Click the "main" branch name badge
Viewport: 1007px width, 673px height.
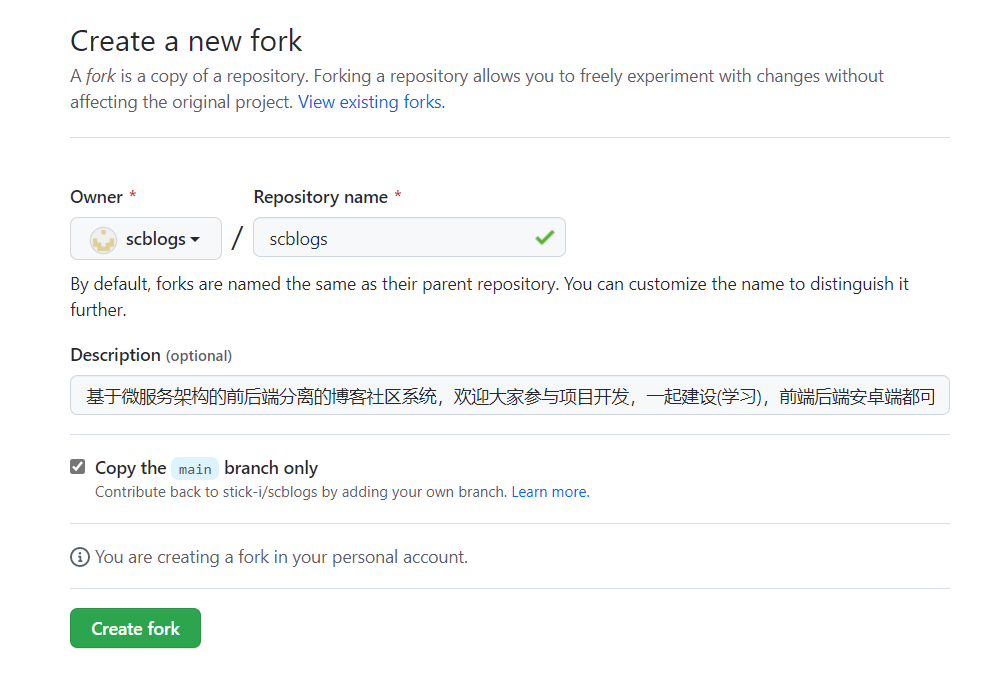[195, 469]
